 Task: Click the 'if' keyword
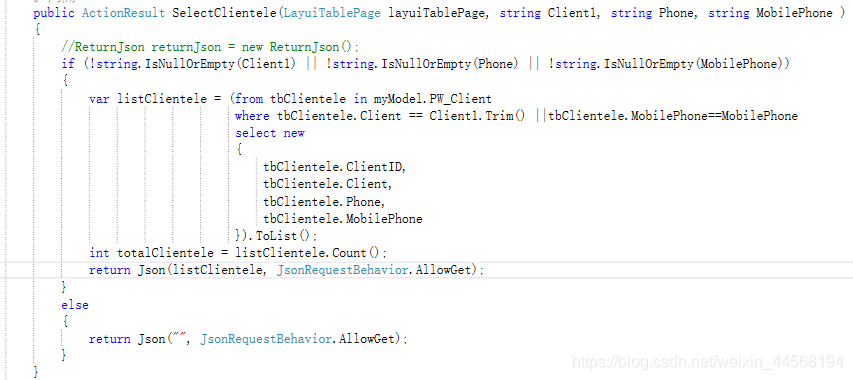click(68, 64)
